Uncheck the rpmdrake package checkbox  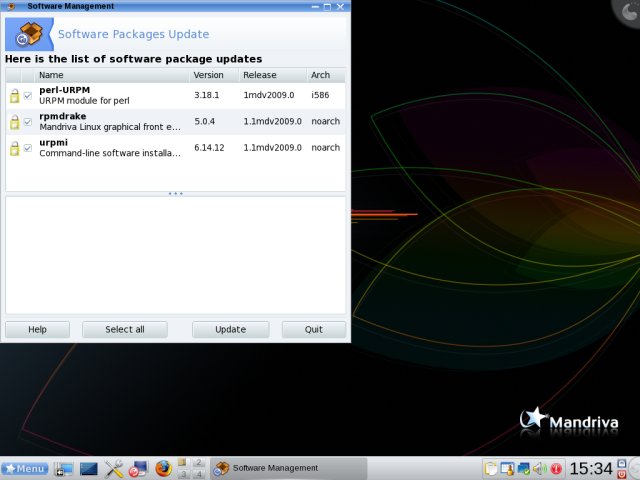point(28,122)
